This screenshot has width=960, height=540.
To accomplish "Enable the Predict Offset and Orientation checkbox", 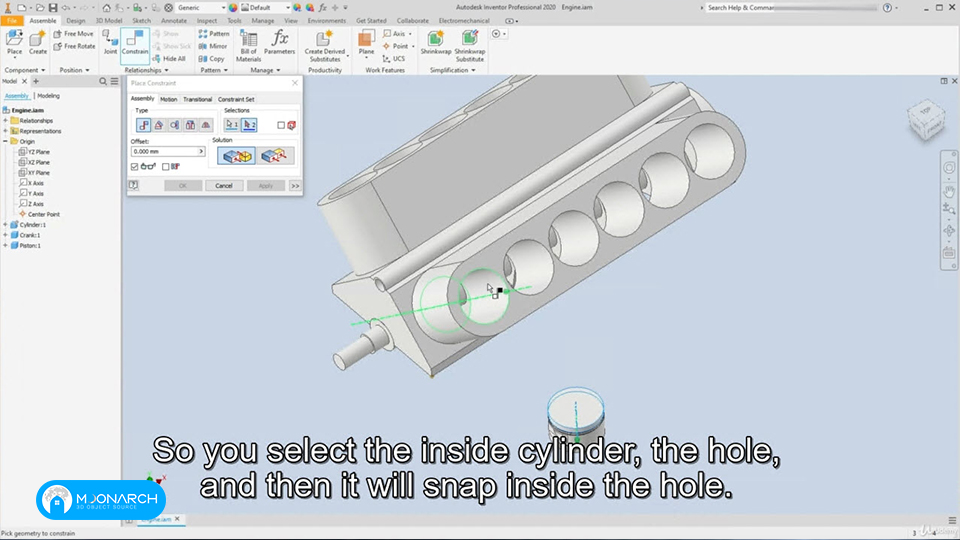I will coord(165,167).
